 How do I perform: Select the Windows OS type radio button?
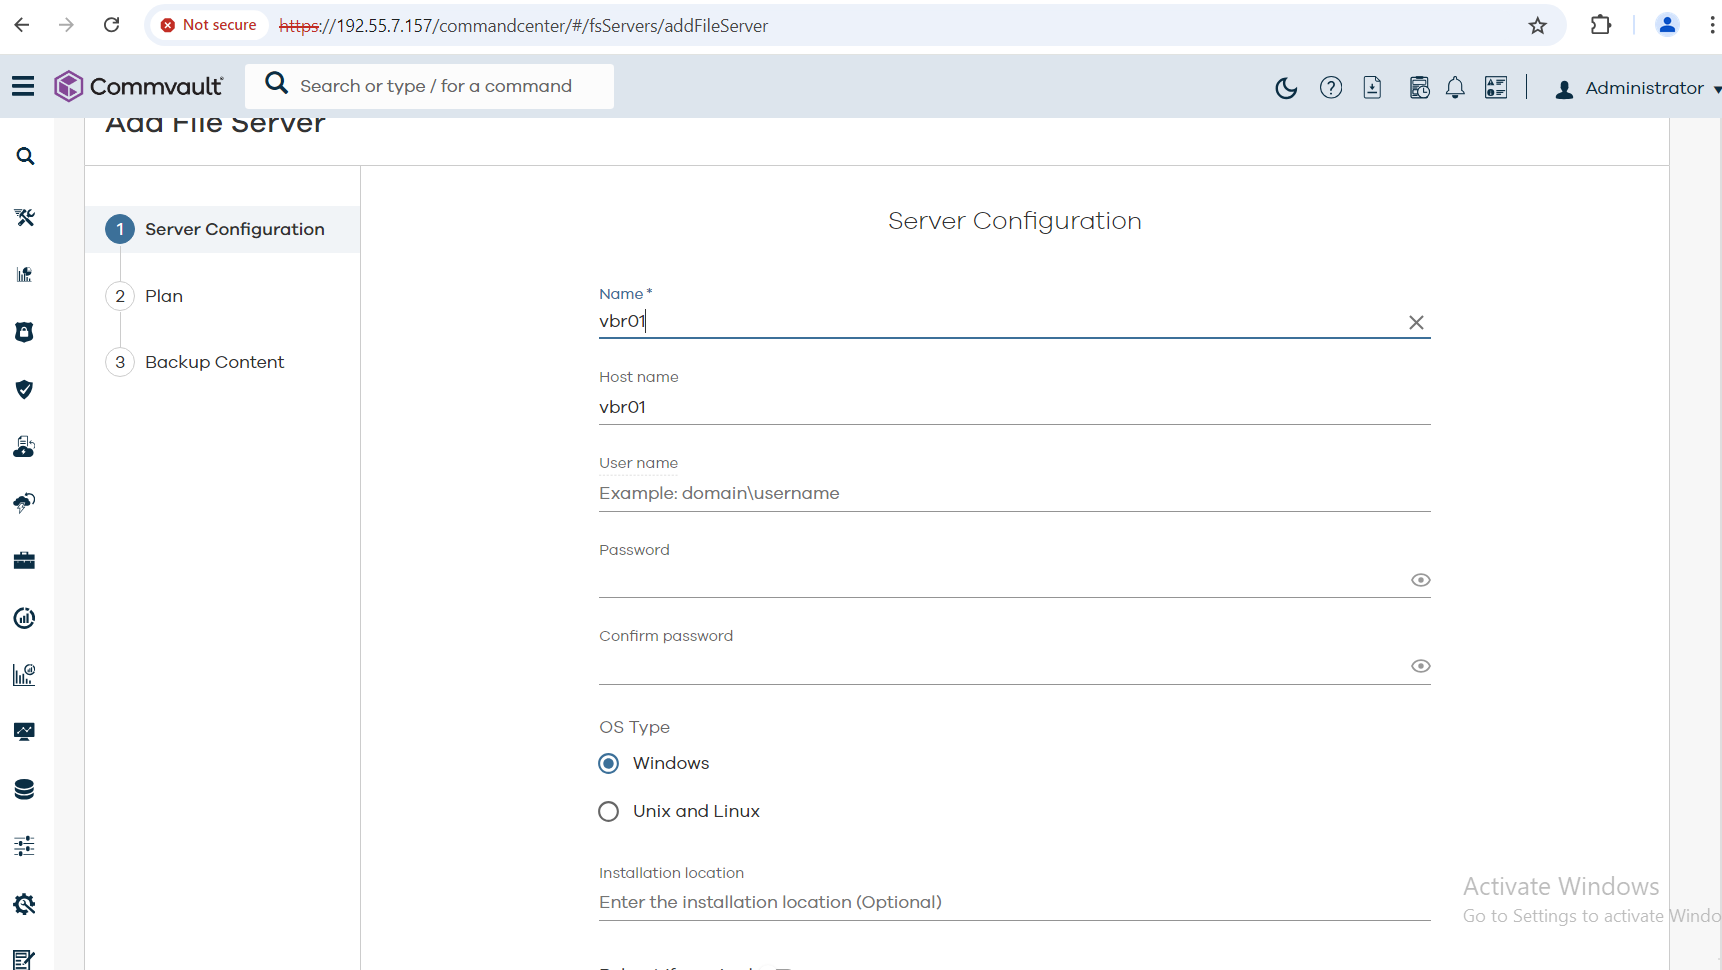tap(608, 764)
